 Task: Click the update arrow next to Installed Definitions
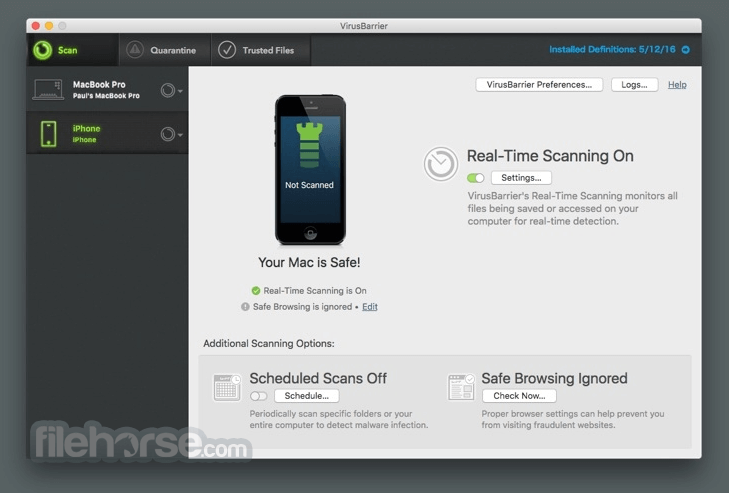[x=686, y=49]
